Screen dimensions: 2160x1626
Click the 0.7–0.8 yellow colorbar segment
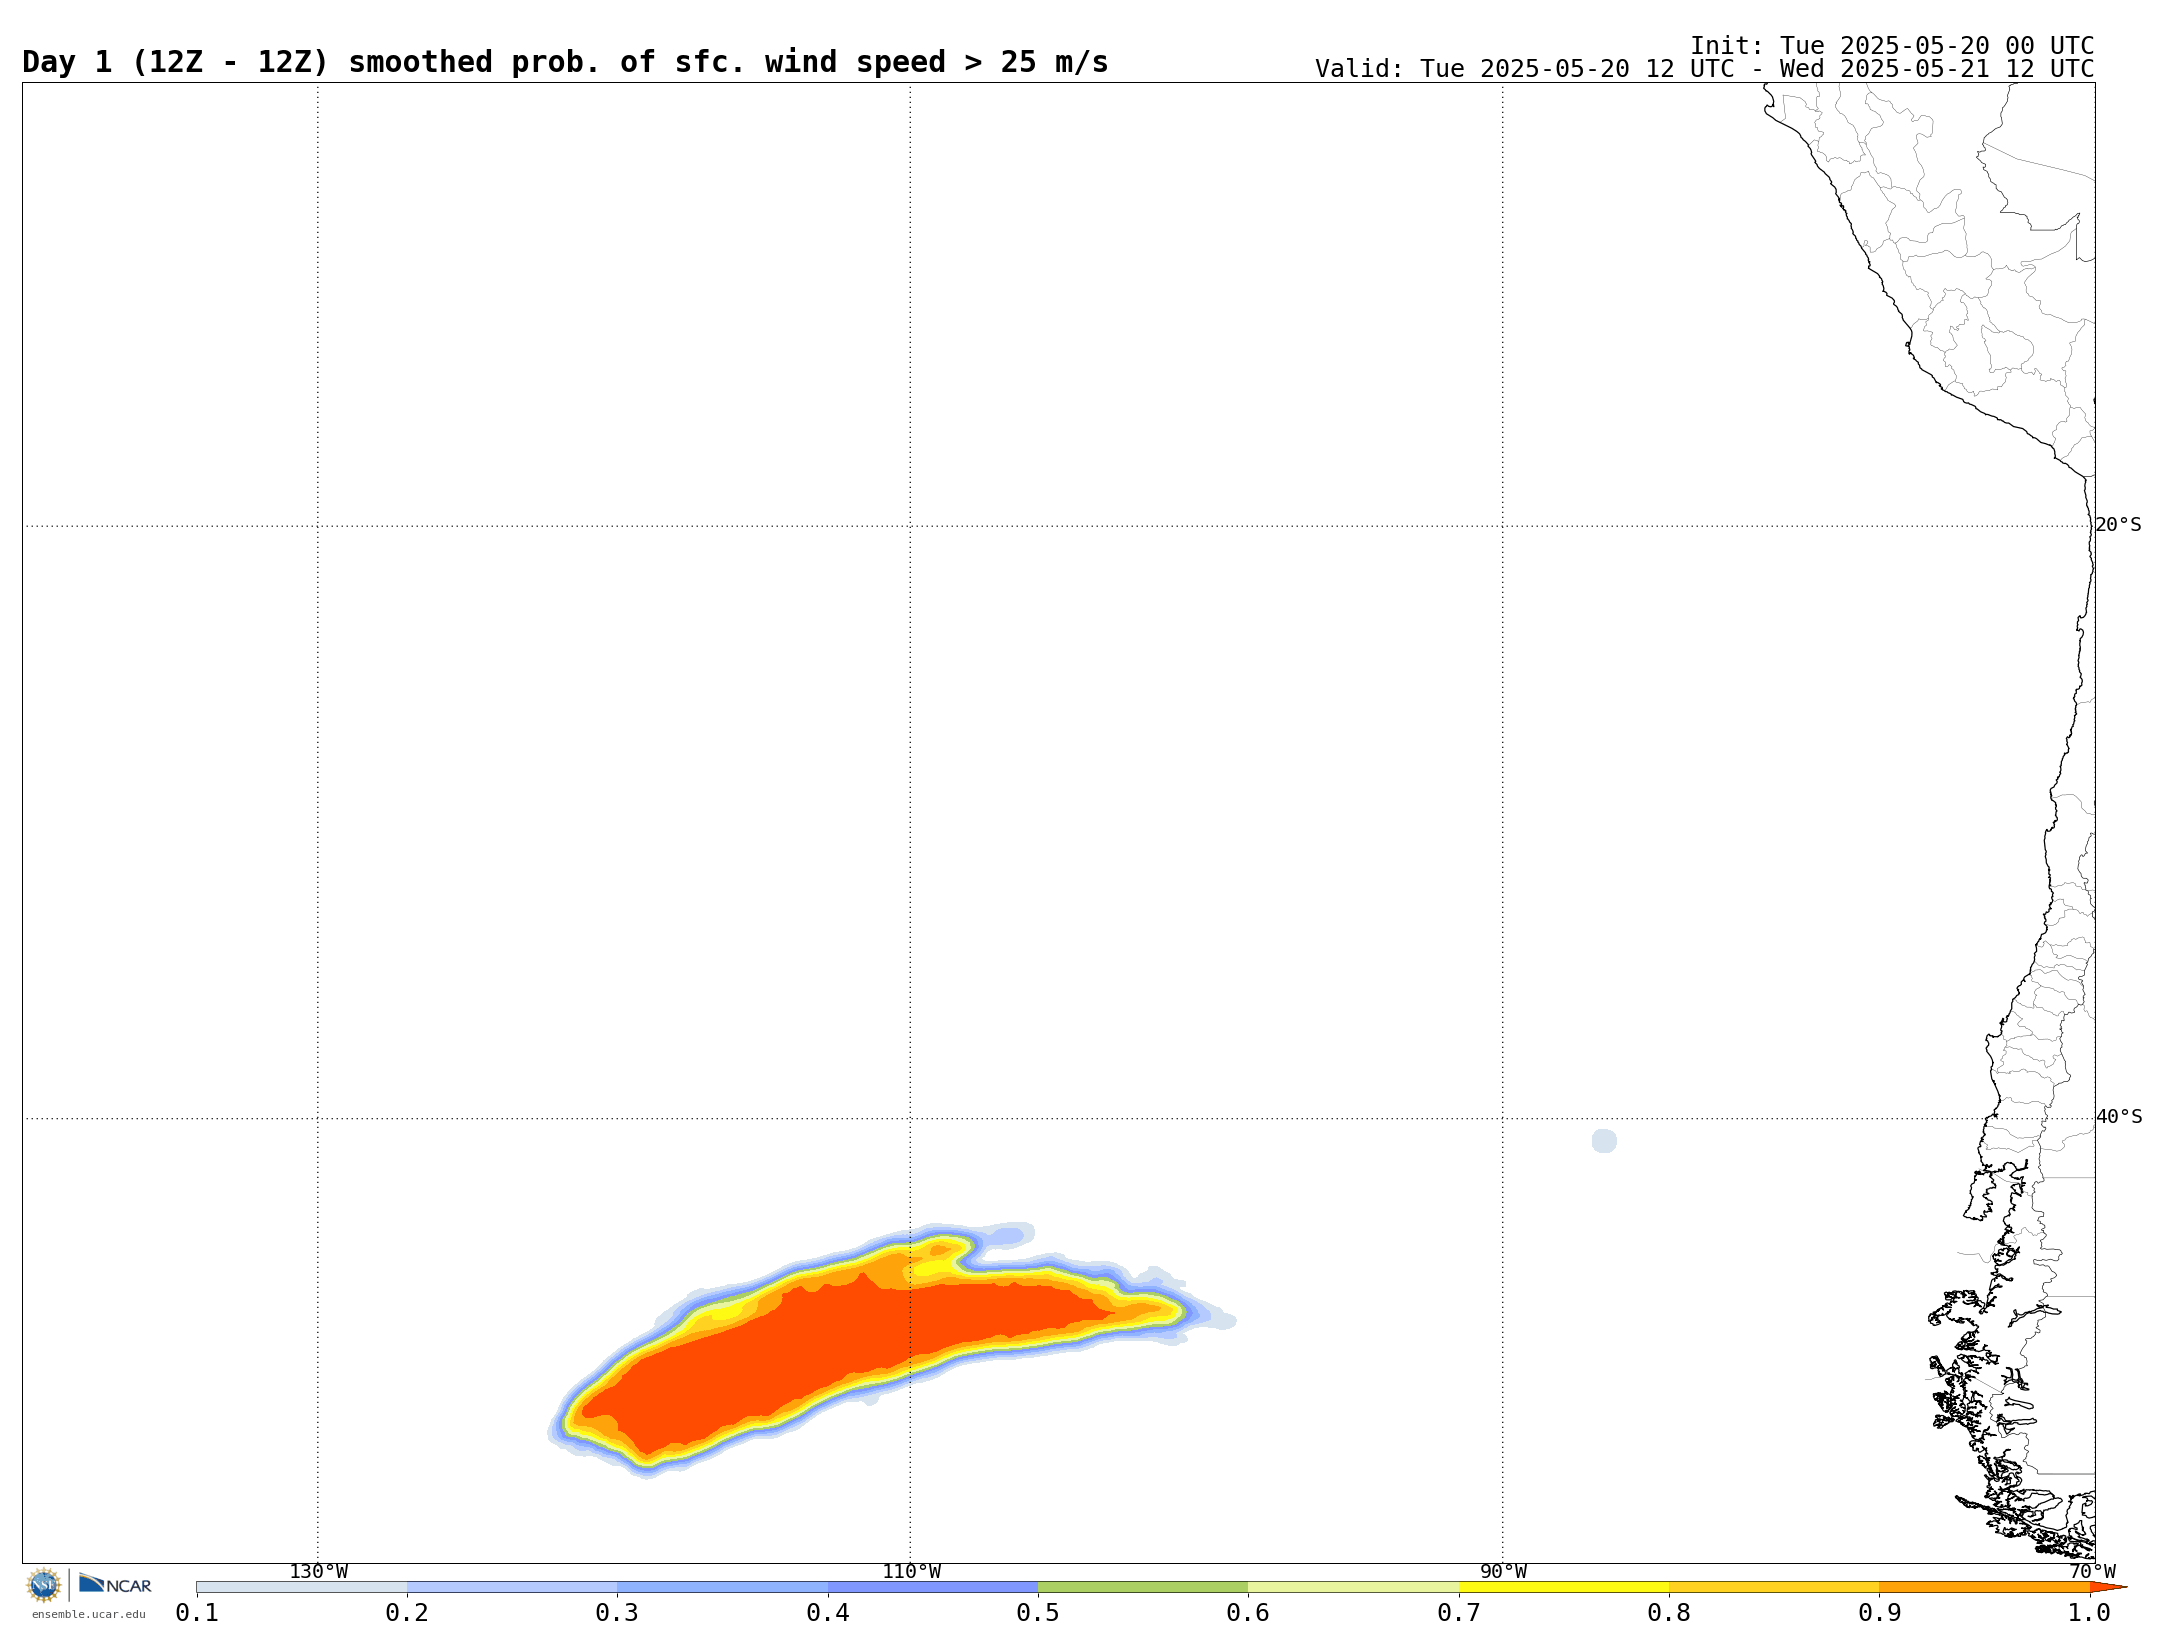(1564, 1587)
